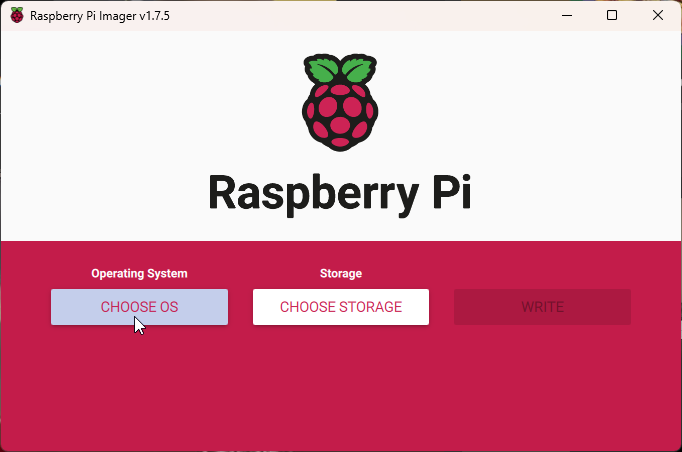Click the Choose Storage button
Viewport: 682px width, 452px height.
(341, 307)
